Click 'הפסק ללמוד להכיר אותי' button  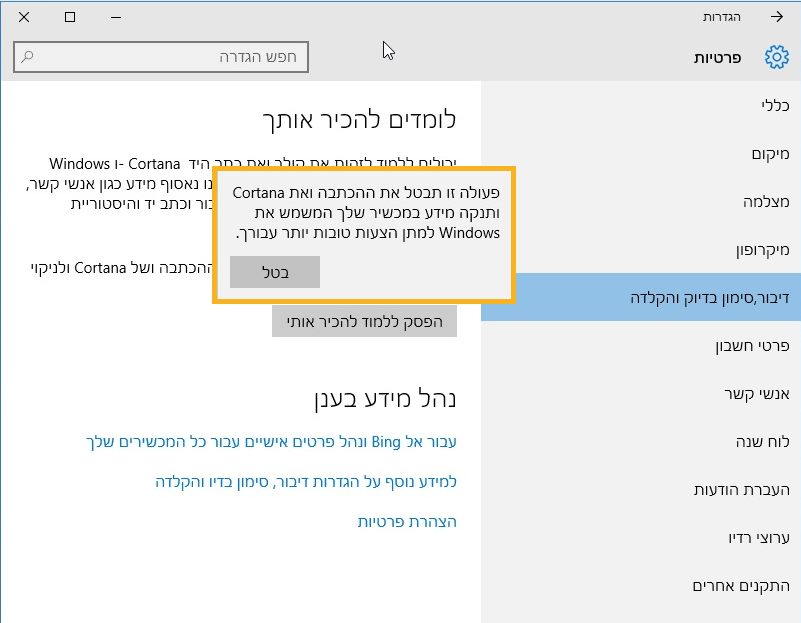pos(364,320)
